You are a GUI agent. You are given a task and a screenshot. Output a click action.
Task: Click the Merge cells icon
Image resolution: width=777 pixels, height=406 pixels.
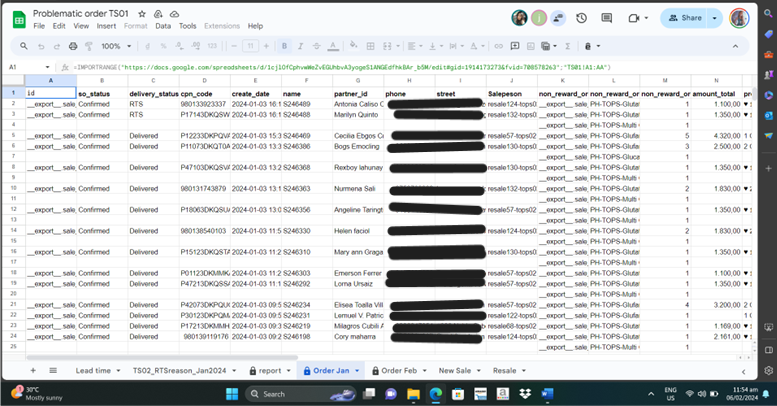[x=388, y=46]
